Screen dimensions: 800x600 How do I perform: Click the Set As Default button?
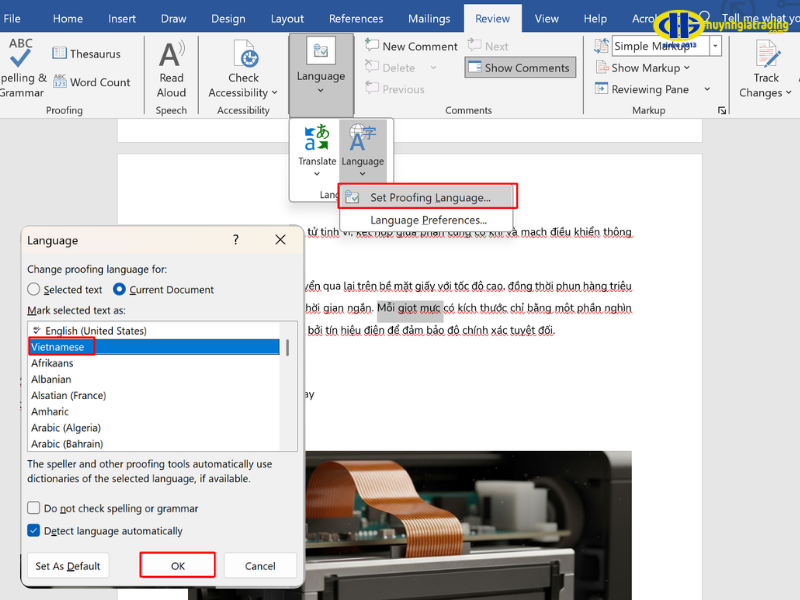point(67,565)
